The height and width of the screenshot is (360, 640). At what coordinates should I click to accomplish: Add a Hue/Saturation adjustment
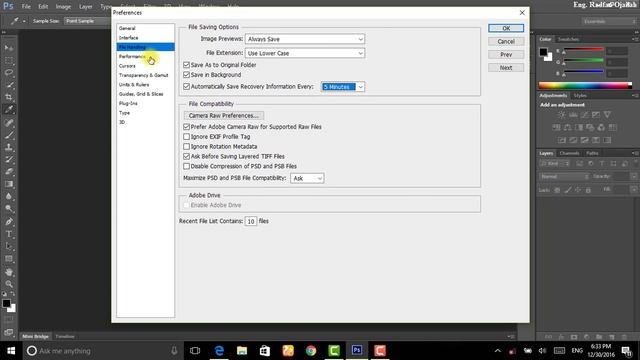pyautogui.click(x=556, y=128)
